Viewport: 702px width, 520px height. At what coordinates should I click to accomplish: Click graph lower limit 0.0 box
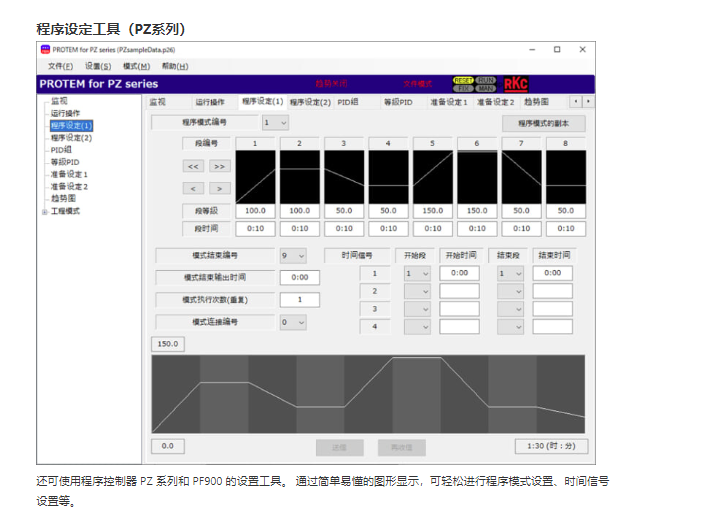(x=167, y=446)
